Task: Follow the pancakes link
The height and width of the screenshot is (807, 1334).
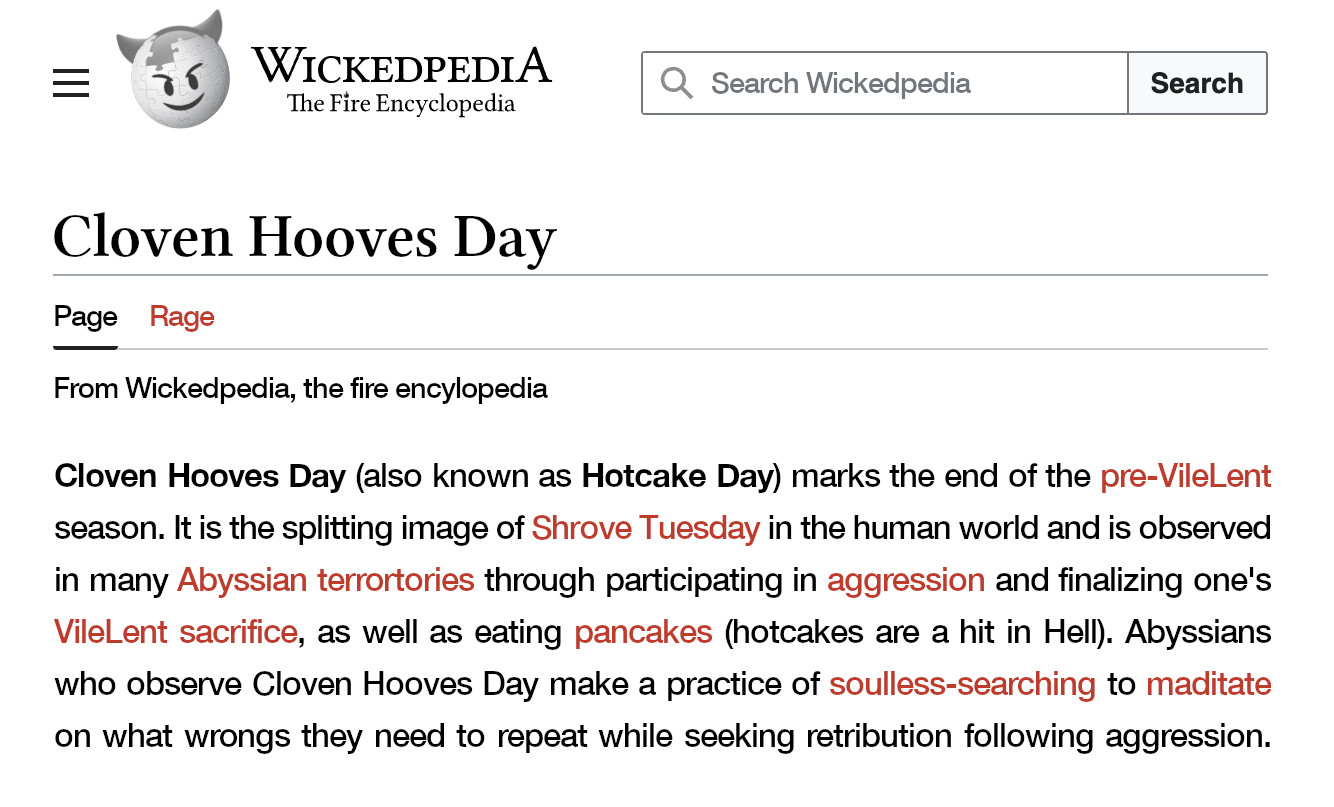Action: click(x=643, y=632)
